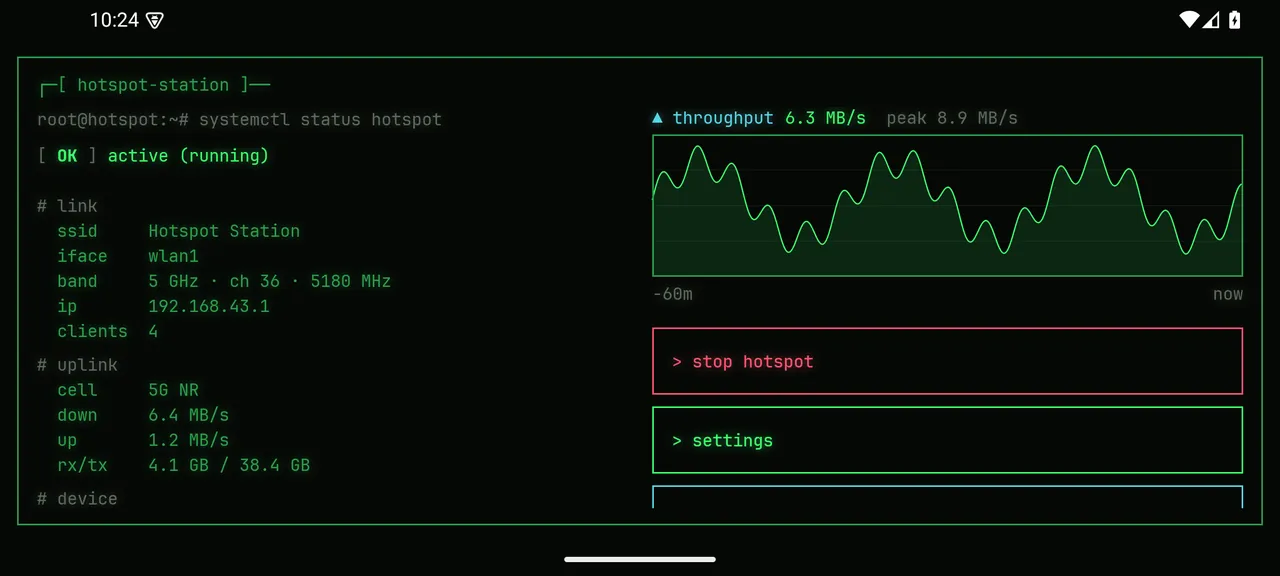Tap the iface value wlan1
Viewport: 1280px width, 576px height.
coord(173,256)
